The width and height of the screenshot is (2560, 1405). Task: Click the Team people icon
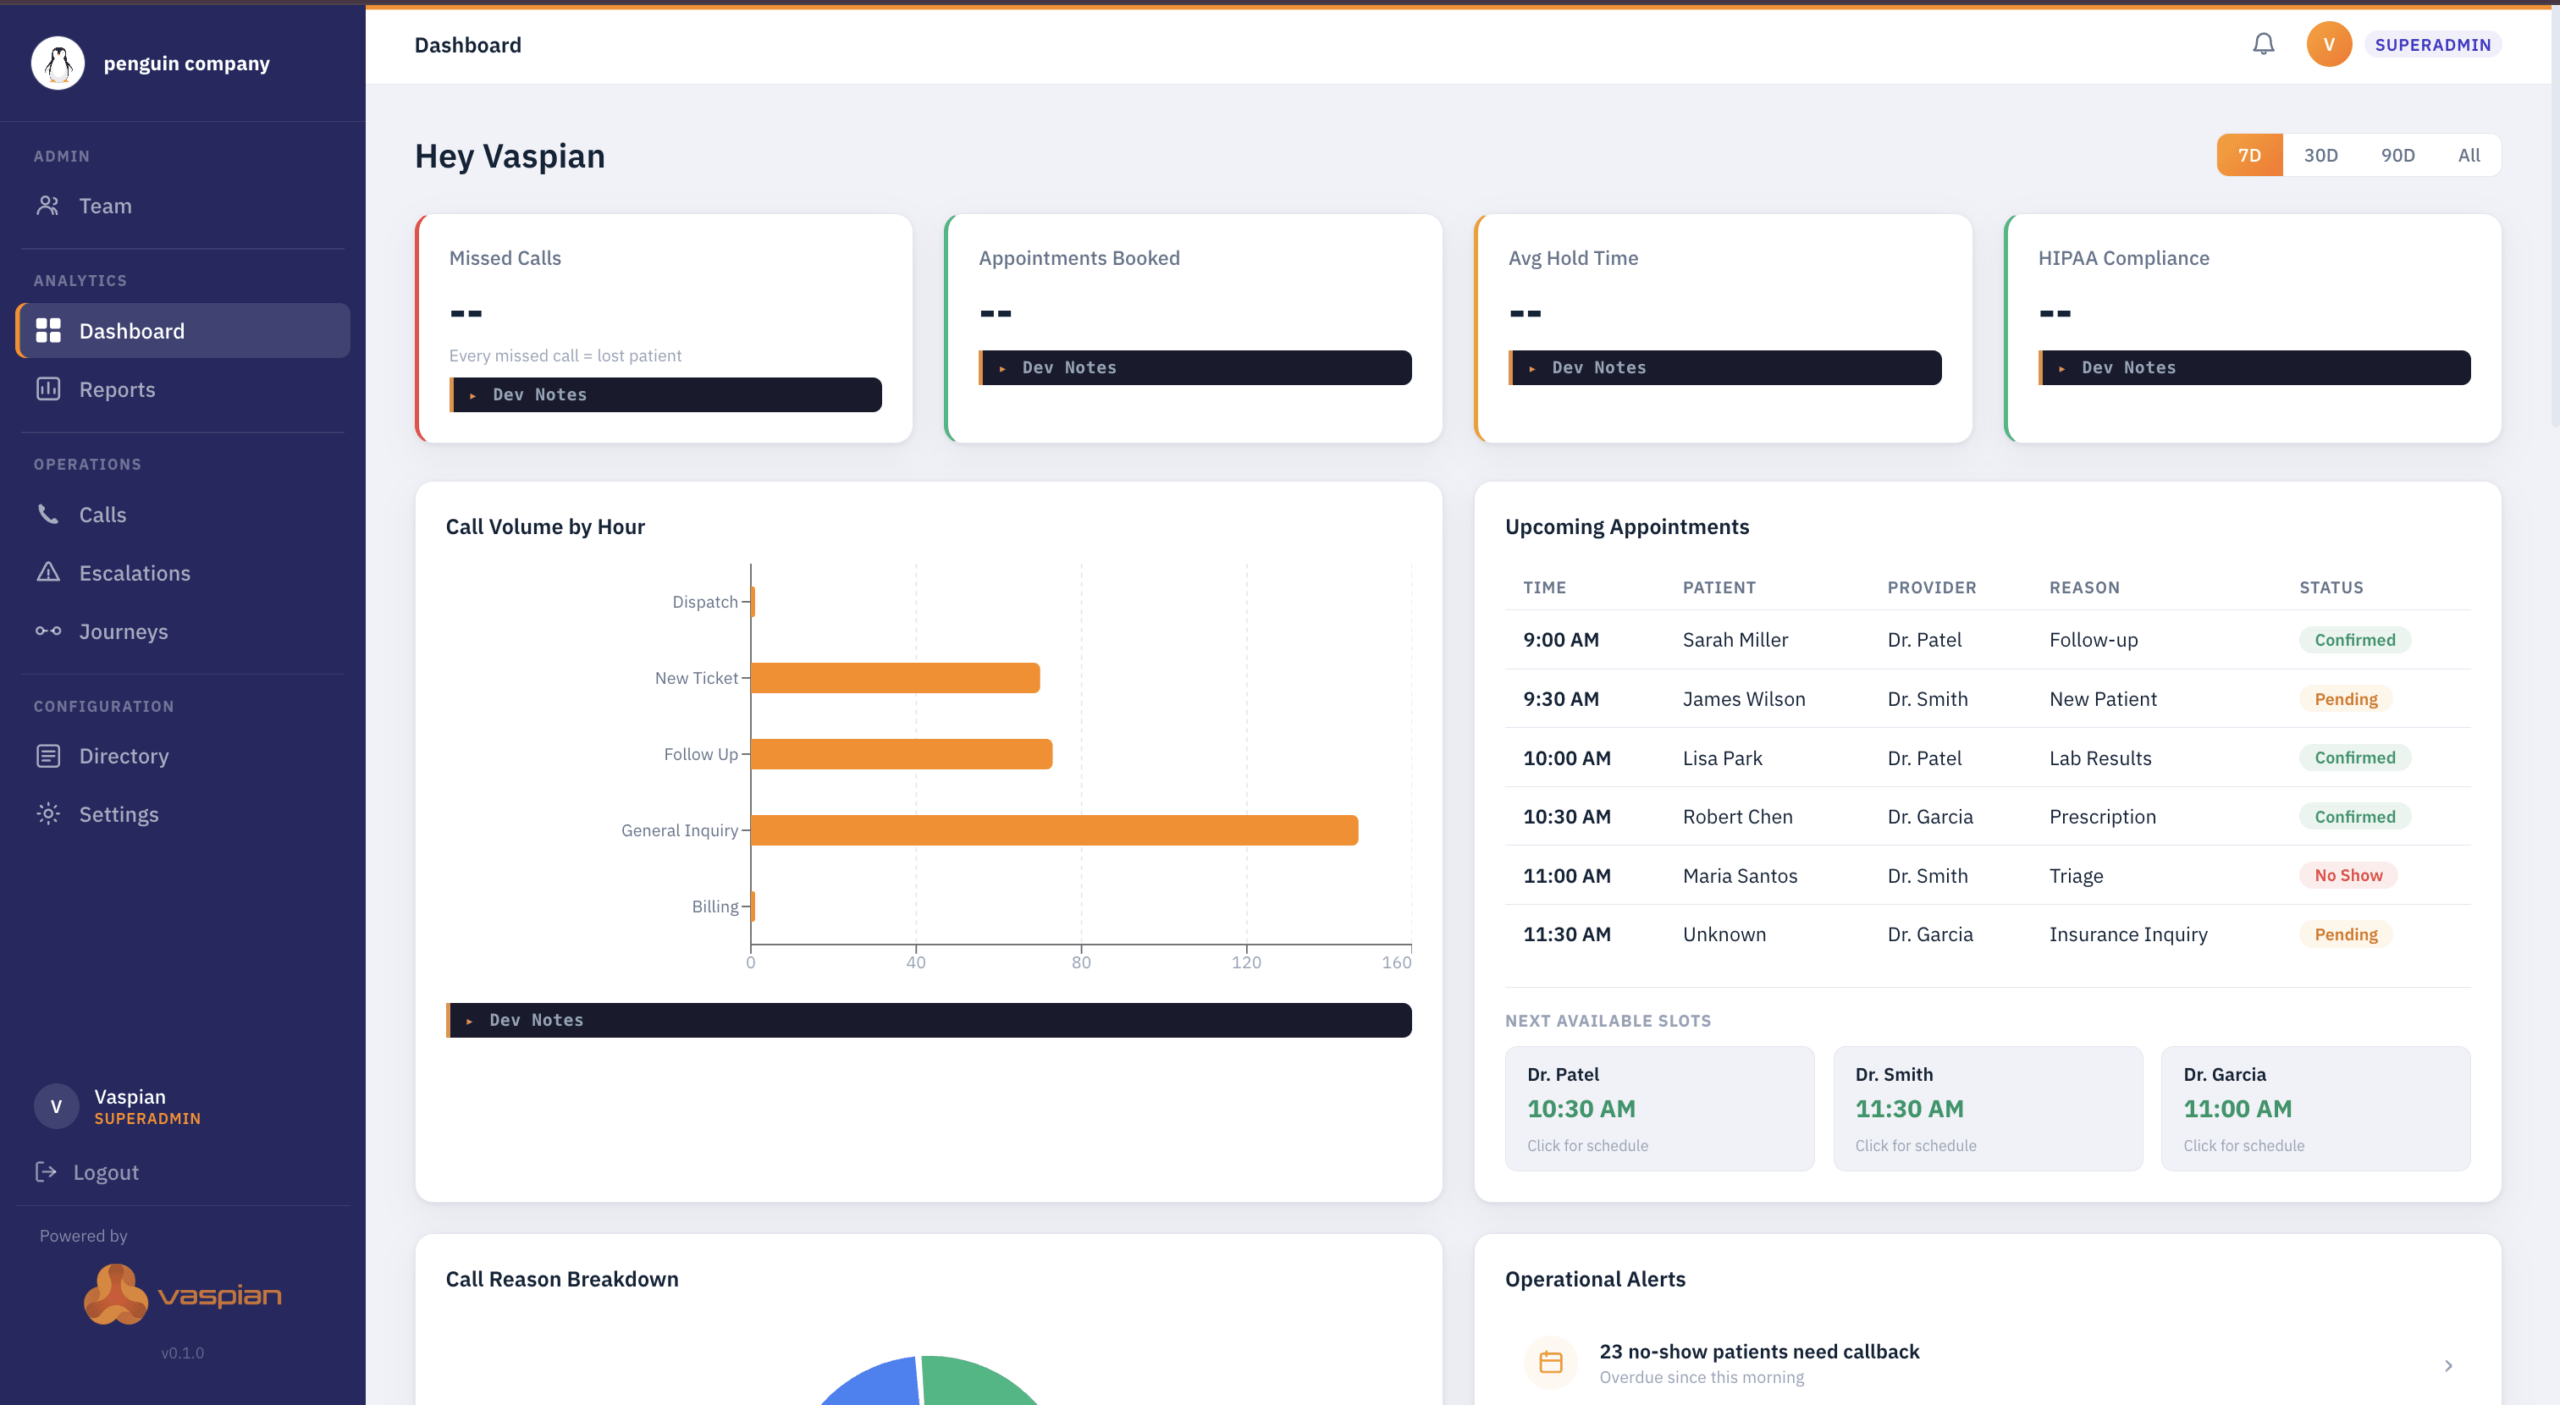(x=48, y=206)
